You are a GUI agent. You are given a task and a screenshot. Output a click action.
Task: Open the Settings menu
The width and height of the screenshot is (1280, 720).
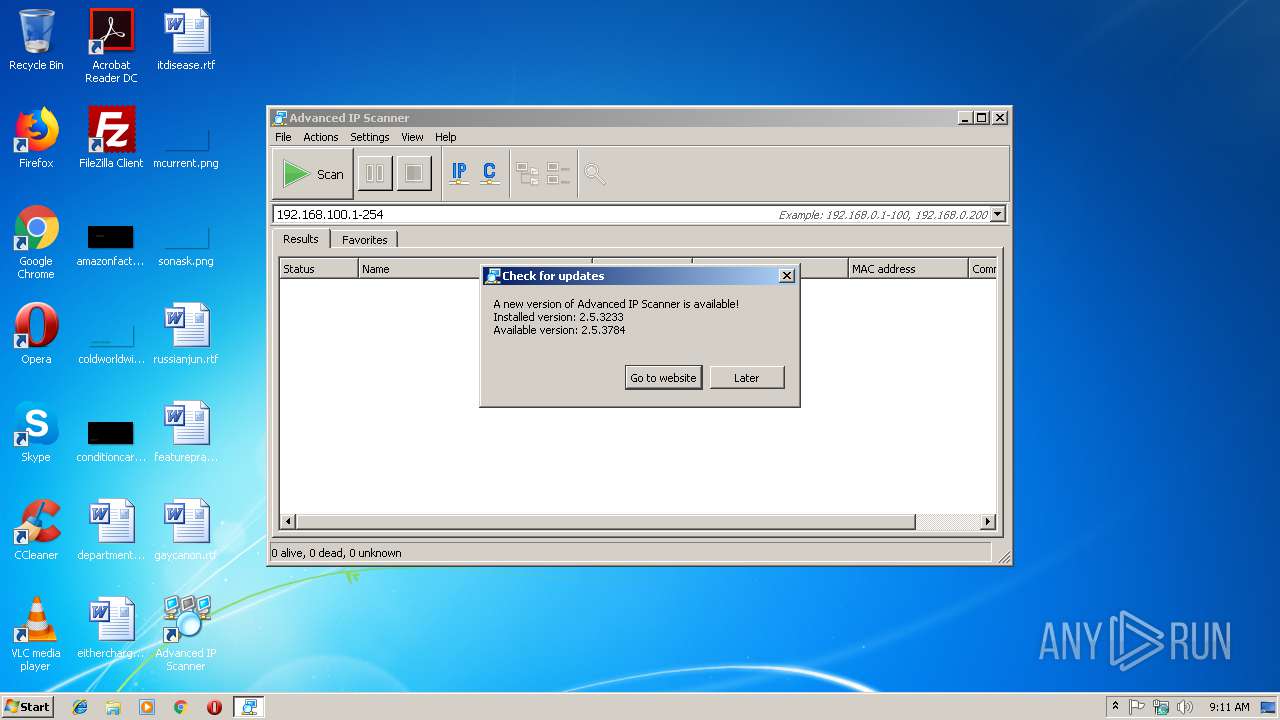(370, 137)
